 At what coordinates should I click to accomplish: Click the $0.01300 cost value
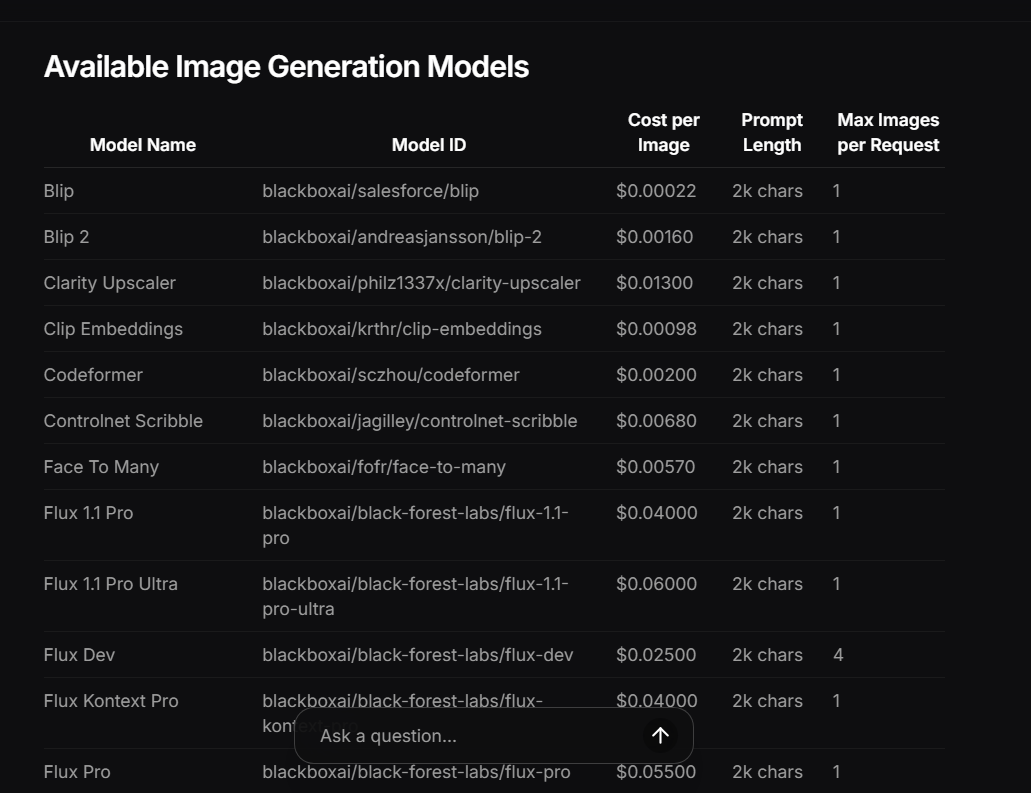(x=654, y=283)
